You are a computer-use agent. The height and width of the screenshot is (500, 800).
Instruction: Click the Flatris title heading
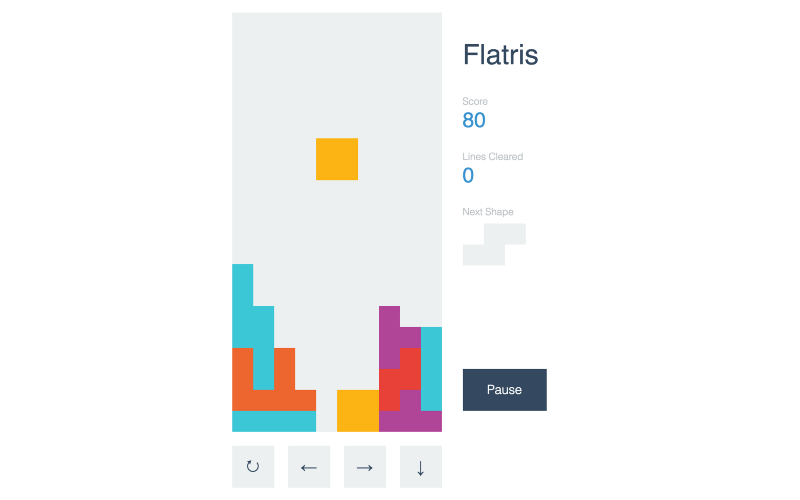(x=500, y=55)
